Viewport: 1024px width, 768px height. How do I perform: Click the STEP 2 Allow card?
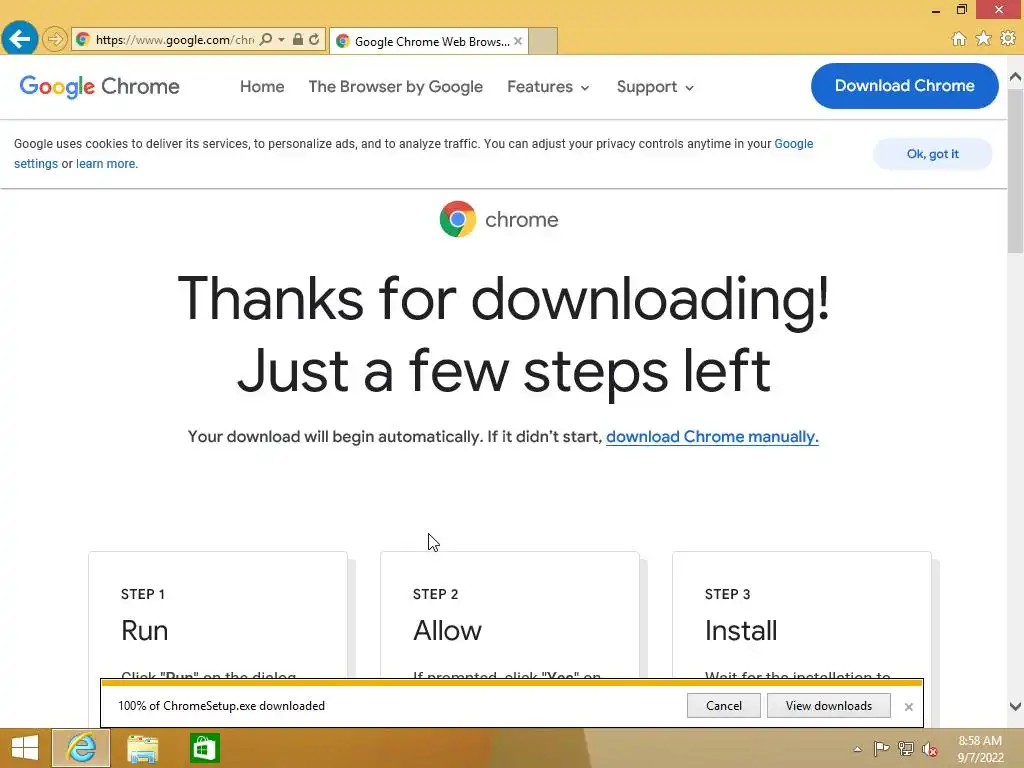pyautogui.click(x=509, y=614)
